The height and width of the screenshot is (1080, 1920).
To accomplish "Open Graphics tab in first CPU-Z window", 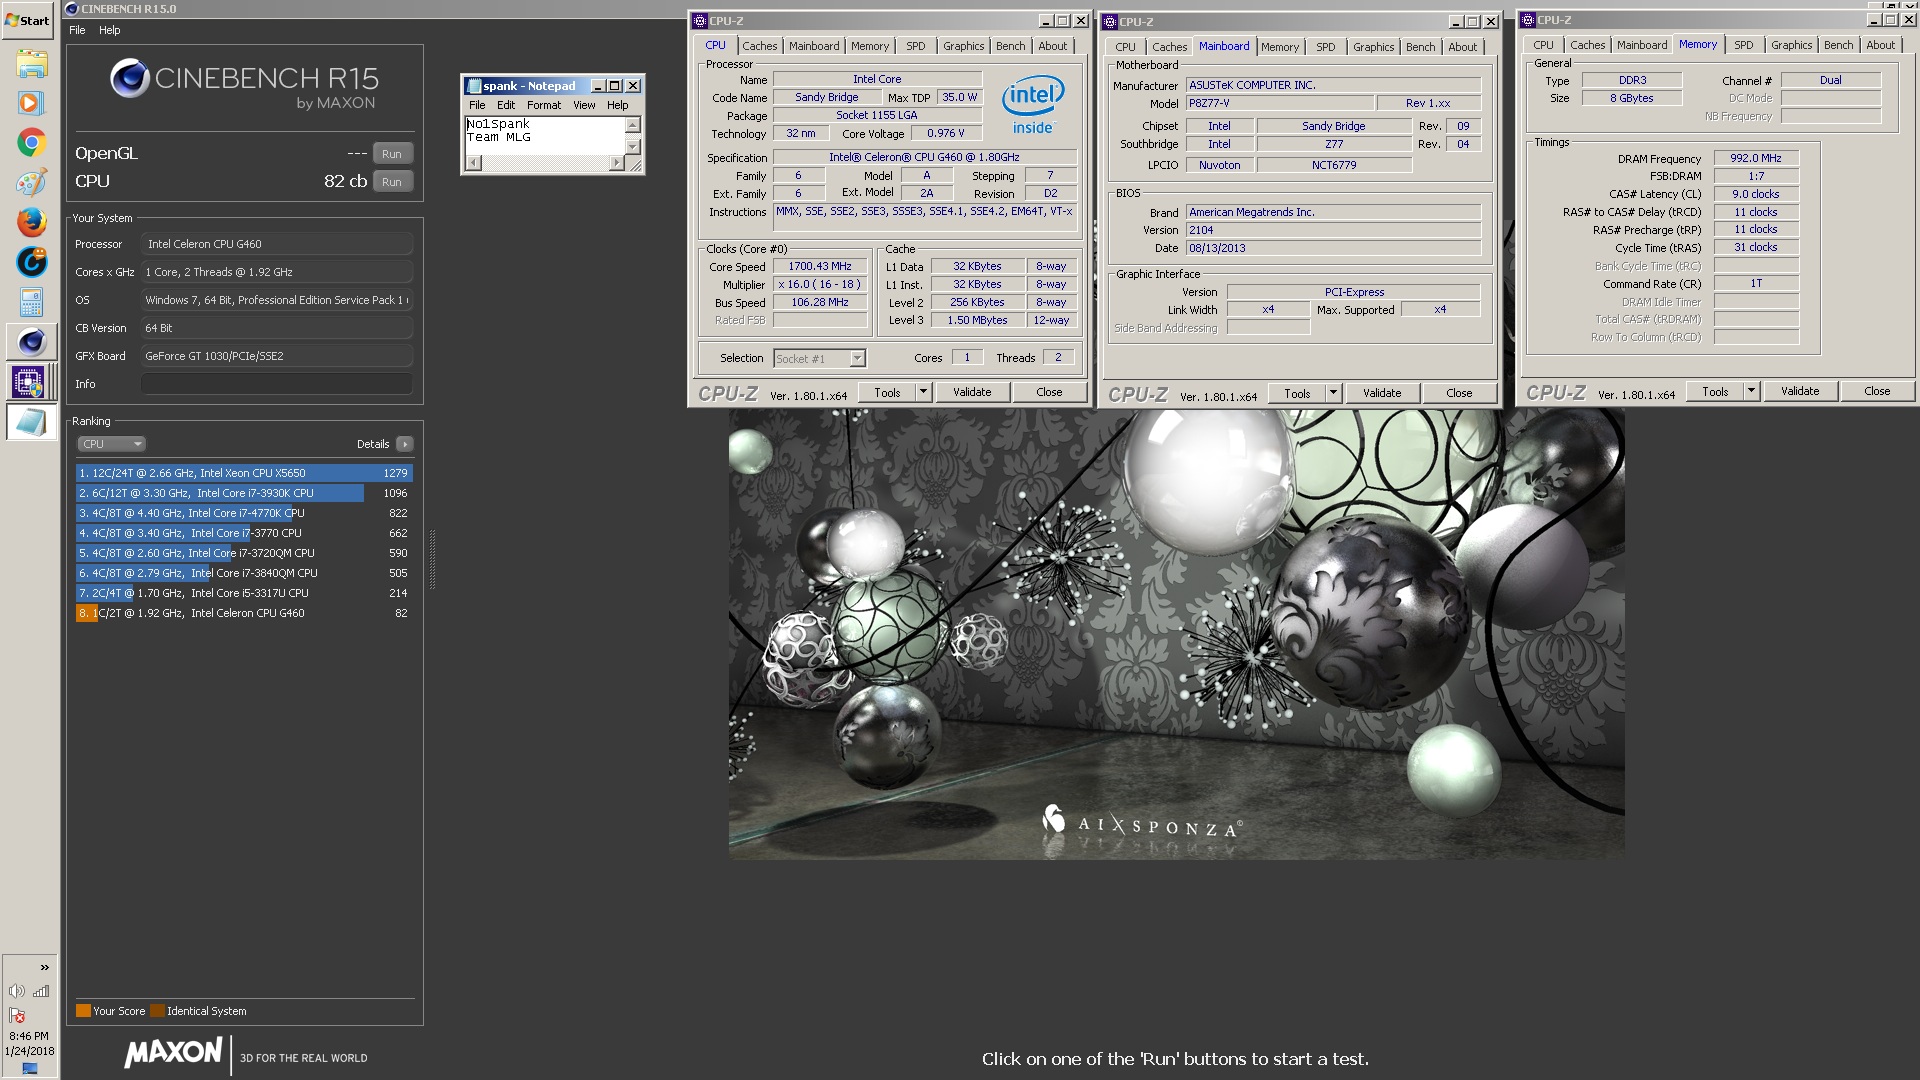I will [x=963, y=46].
